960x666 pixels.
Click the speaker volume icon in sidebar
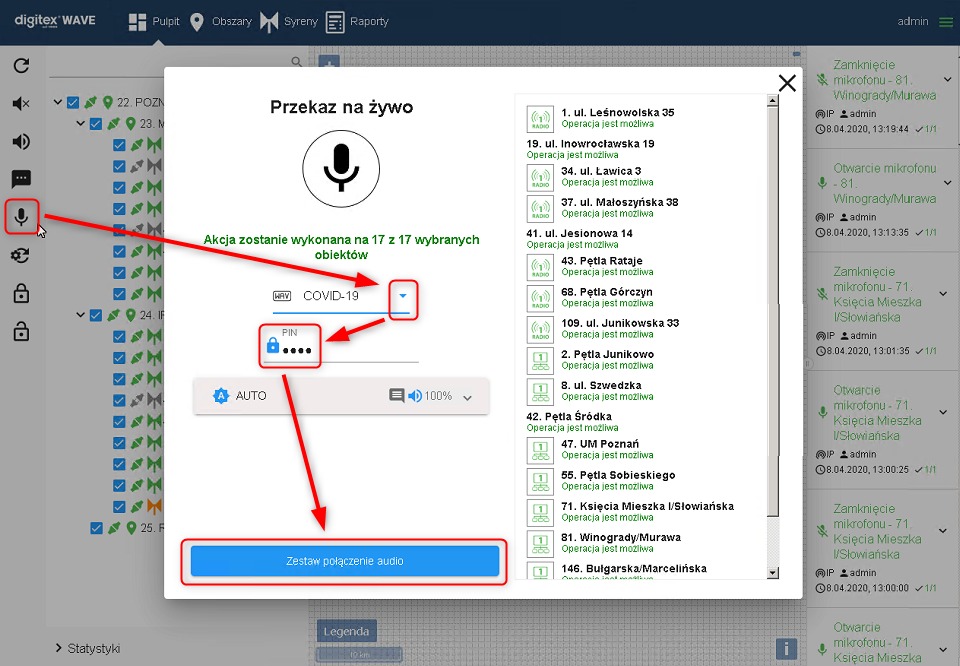[x=21, y=141]
